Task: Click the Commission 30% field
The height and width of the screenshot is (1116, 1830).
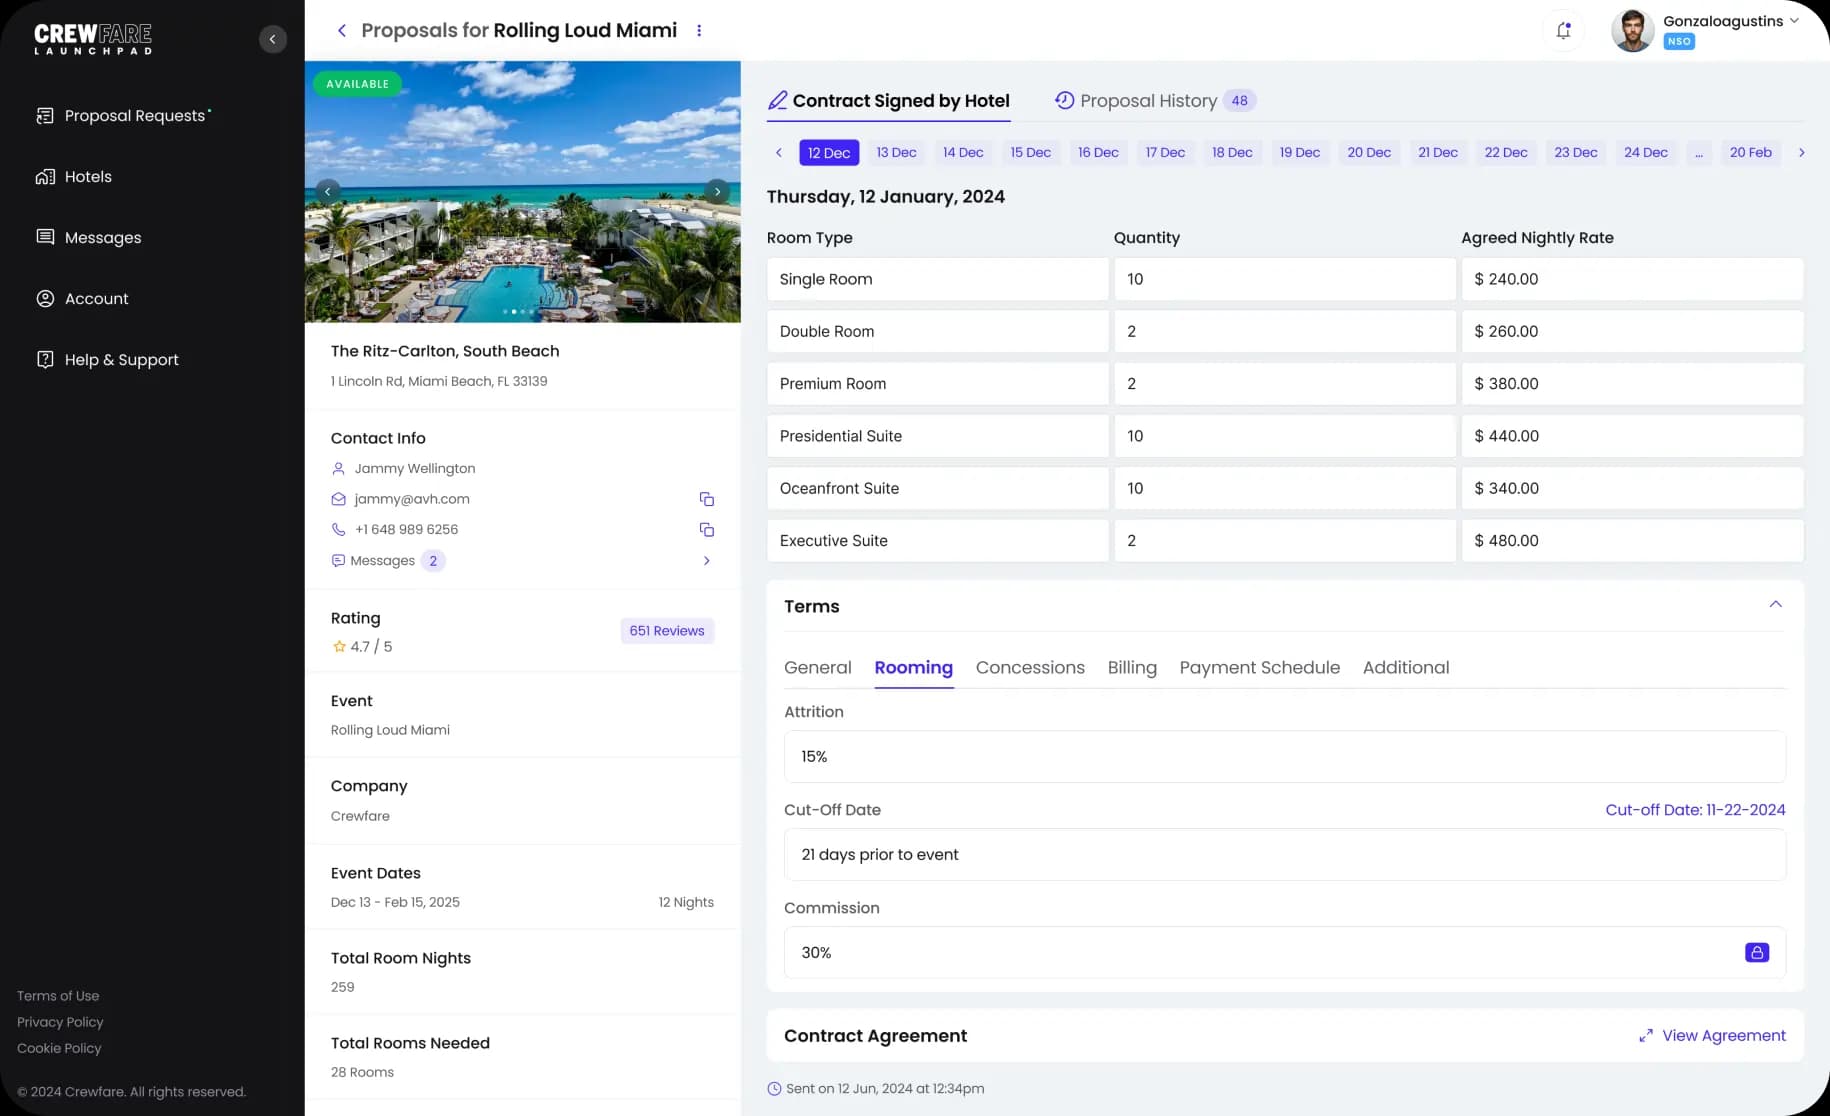Action: coord(1285,953)
